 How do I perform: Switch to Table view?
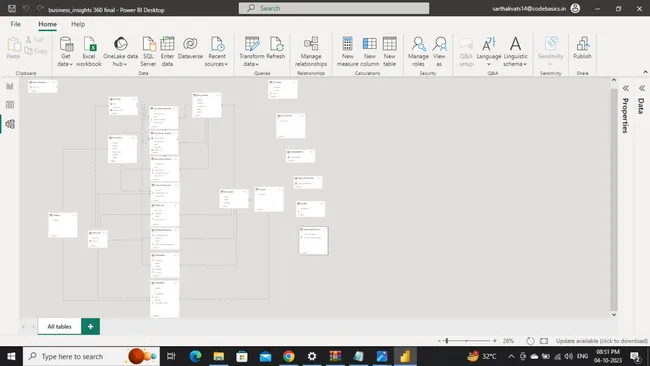tap(10, 105)
